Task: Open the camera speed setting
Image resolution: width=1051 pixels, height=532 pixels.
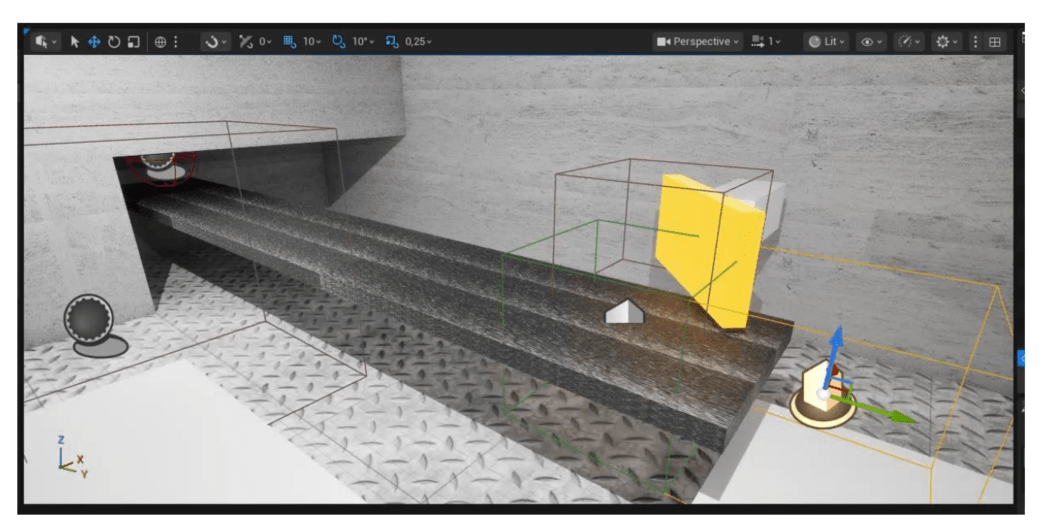Action: (766, 42)
